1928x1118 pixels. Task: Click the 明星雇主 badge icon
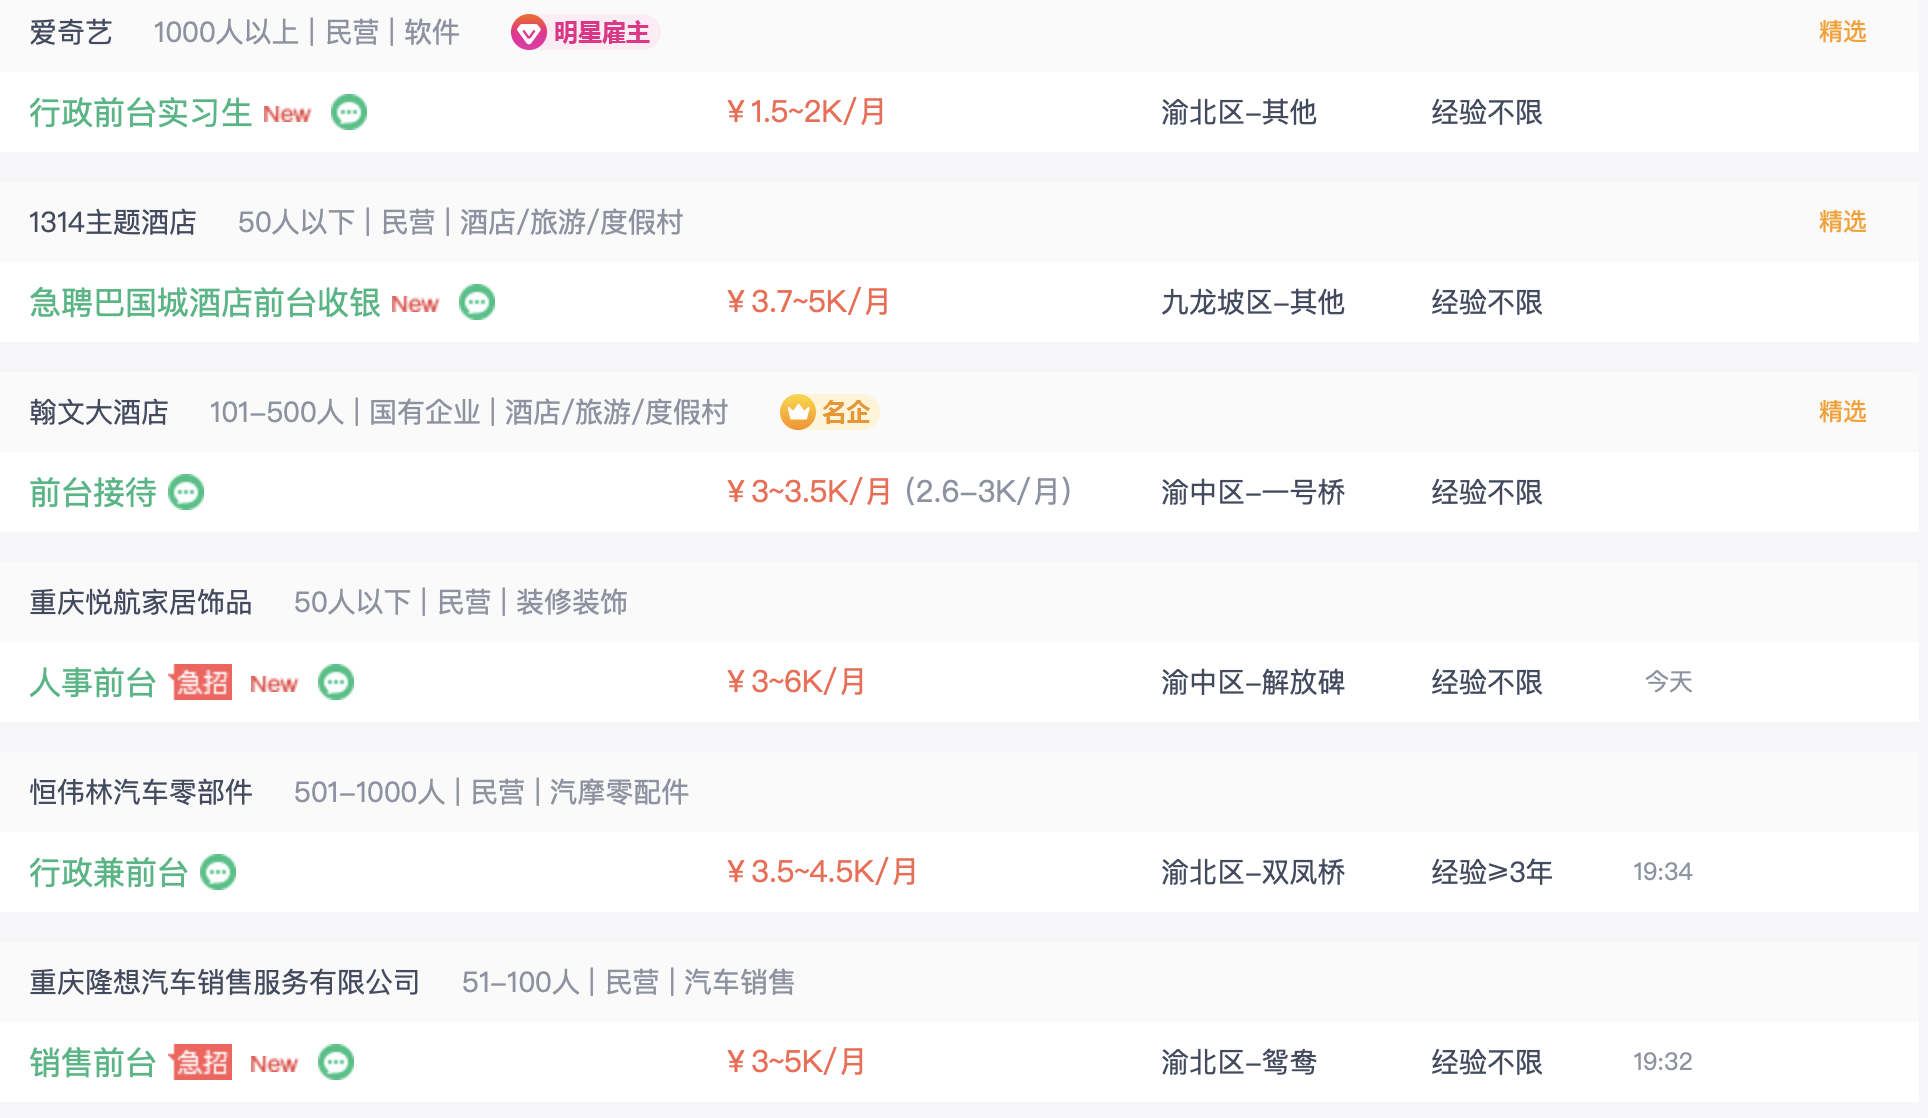[x=529, y=33]
